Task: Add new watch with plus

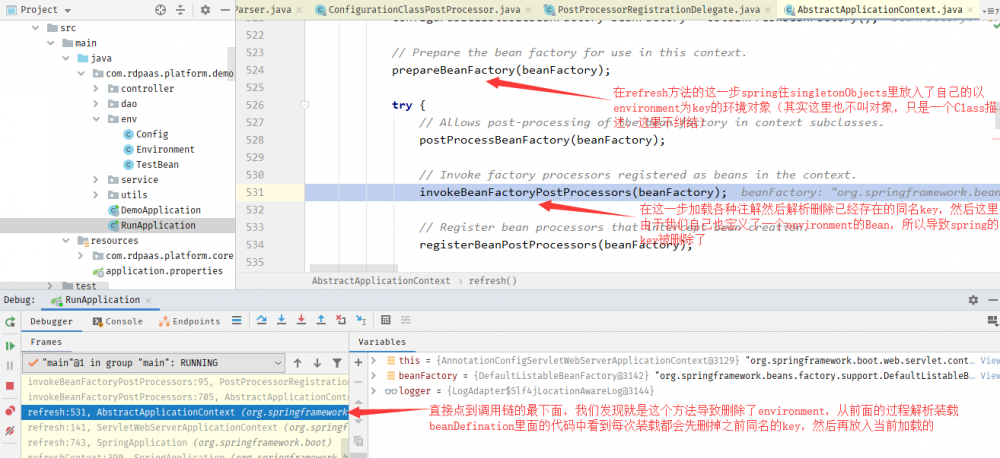Action: click(x=358, y=362)
